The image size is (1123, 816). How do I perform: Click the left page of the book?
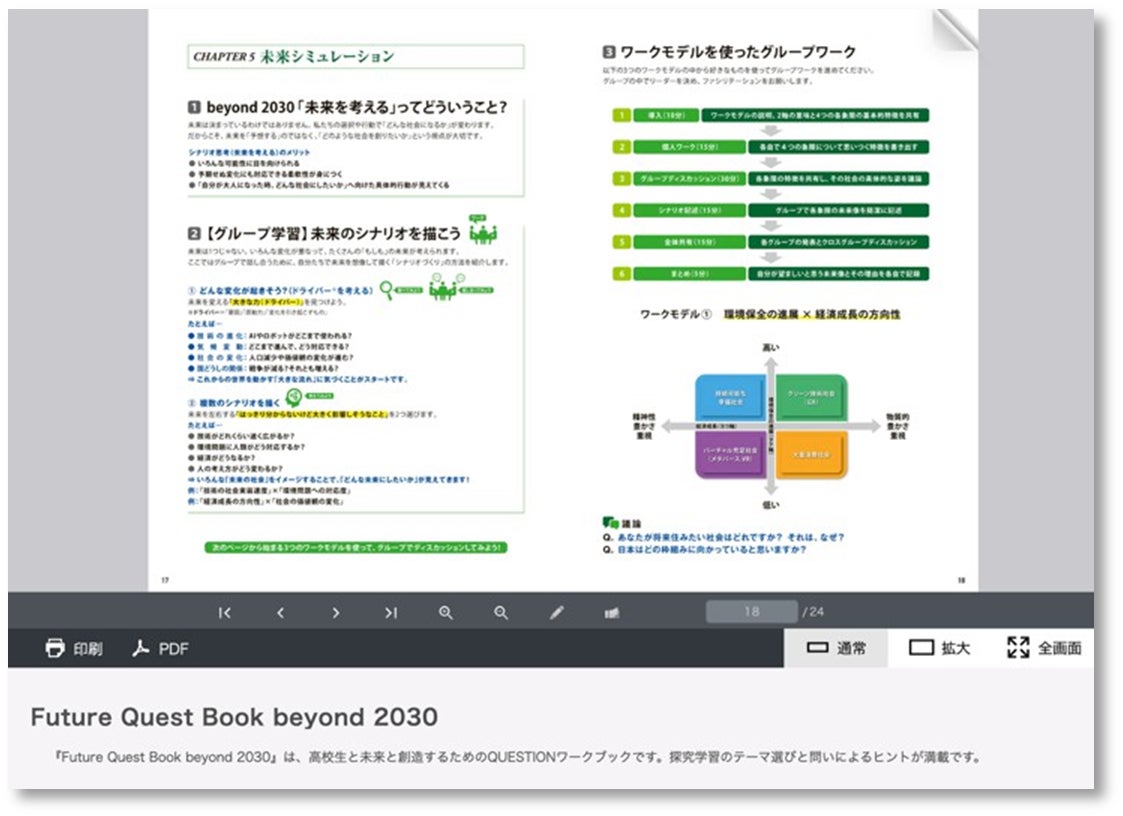(x=356, y=300)
